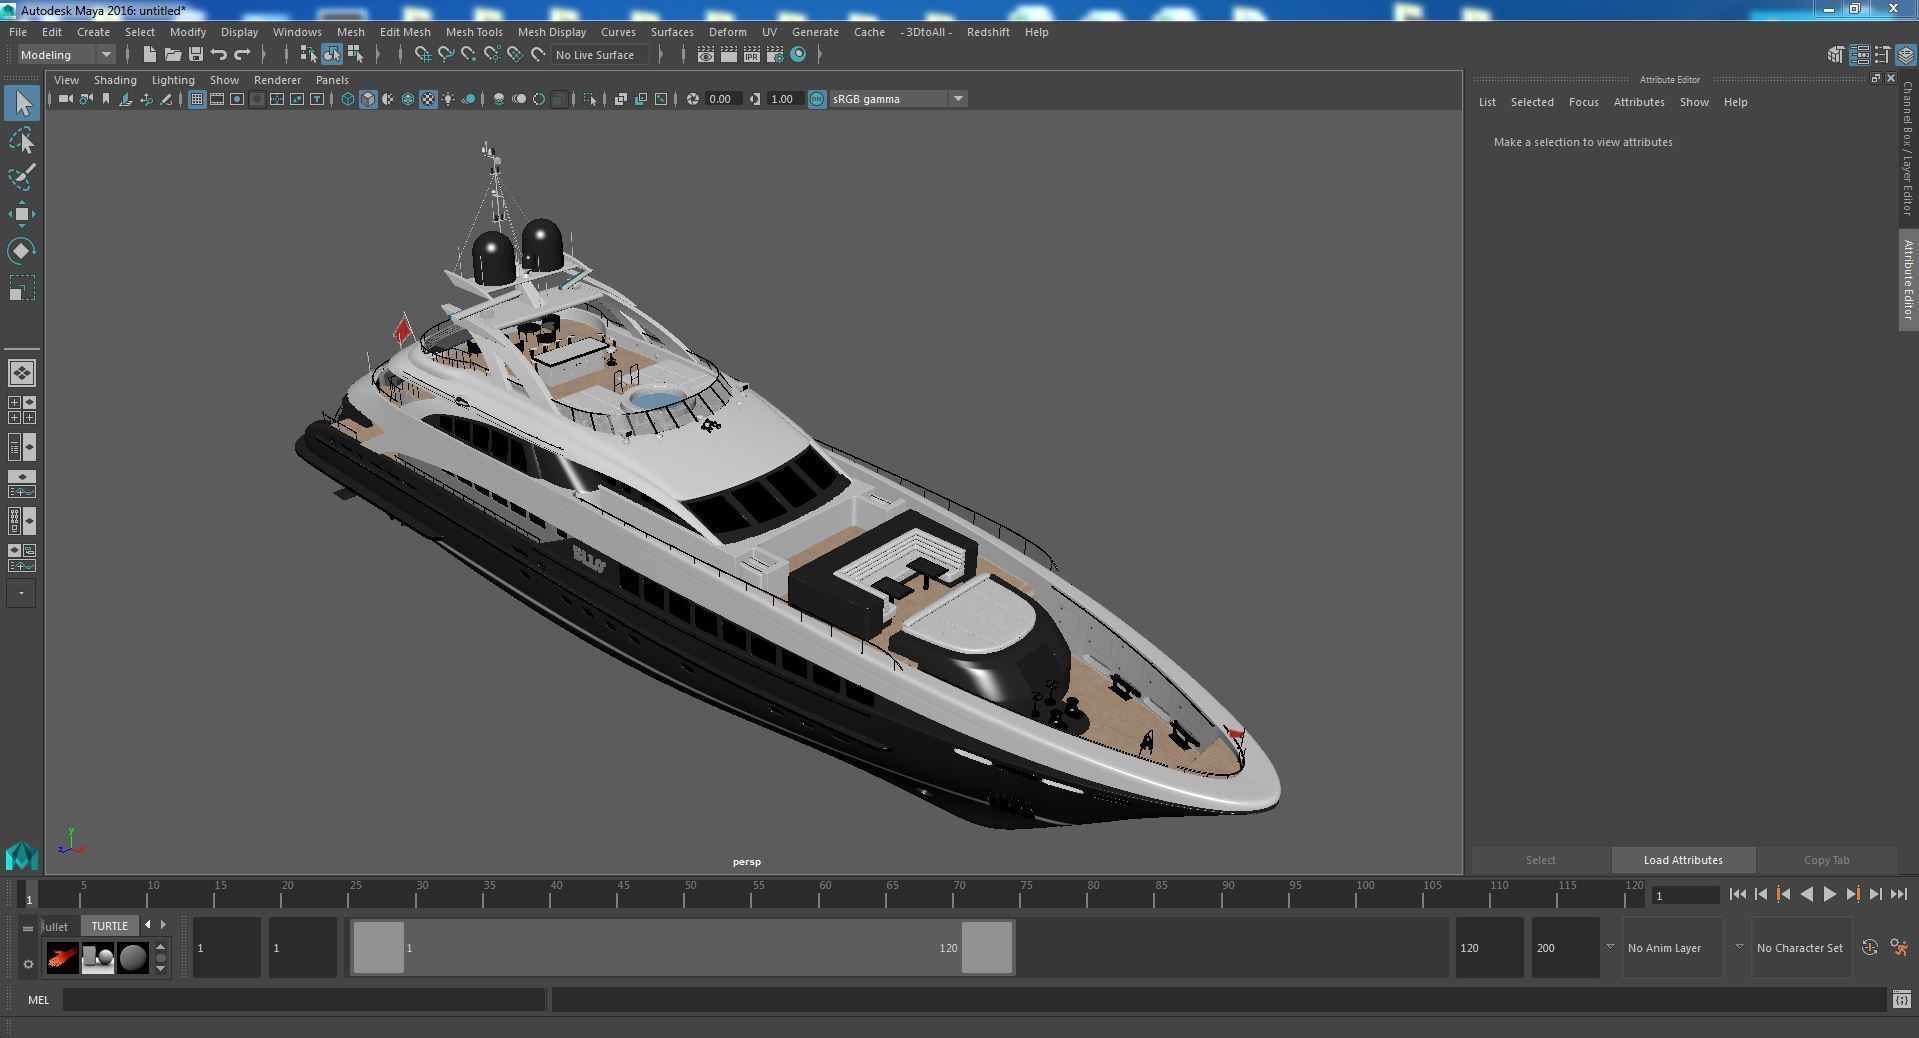Render the current frame clapperboard icon
This screenshot has height=1038, width=1919.
click(x=728, y=54)
